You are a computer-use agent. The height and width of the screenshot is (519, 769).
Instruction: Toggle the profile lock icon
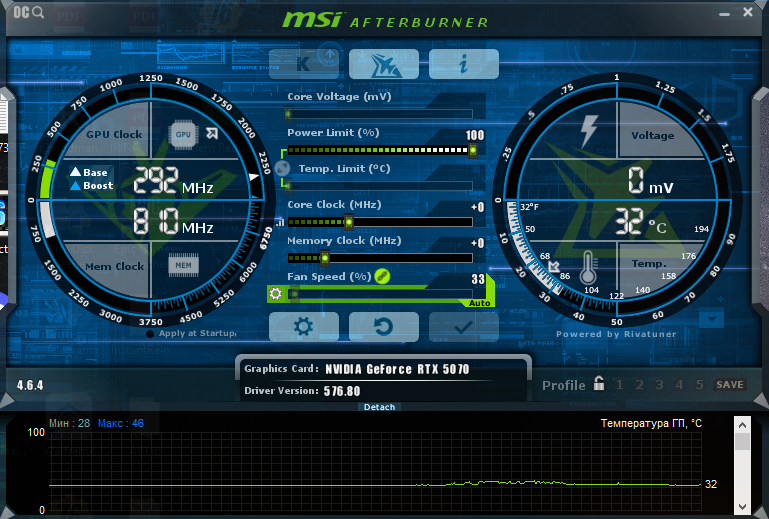tap(599, 383)
